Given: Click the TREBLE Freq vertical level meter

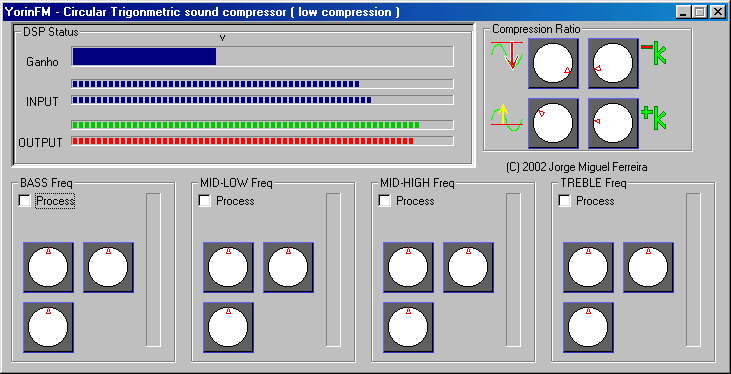Looking at the screenshot, I should click(693, 270).
